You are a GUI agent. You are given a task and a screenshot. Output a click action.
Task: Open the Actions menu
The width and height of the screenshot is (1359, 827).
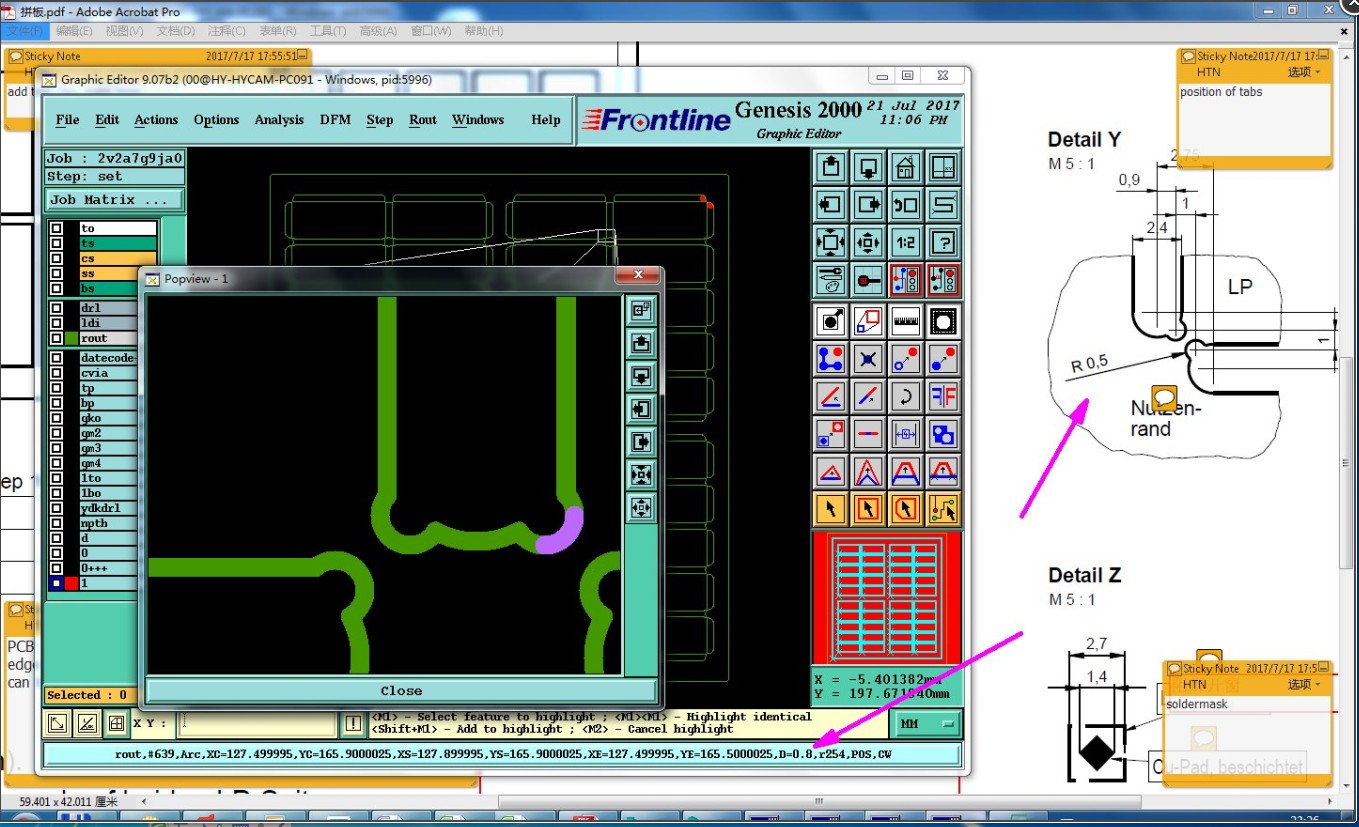[156, 120]
